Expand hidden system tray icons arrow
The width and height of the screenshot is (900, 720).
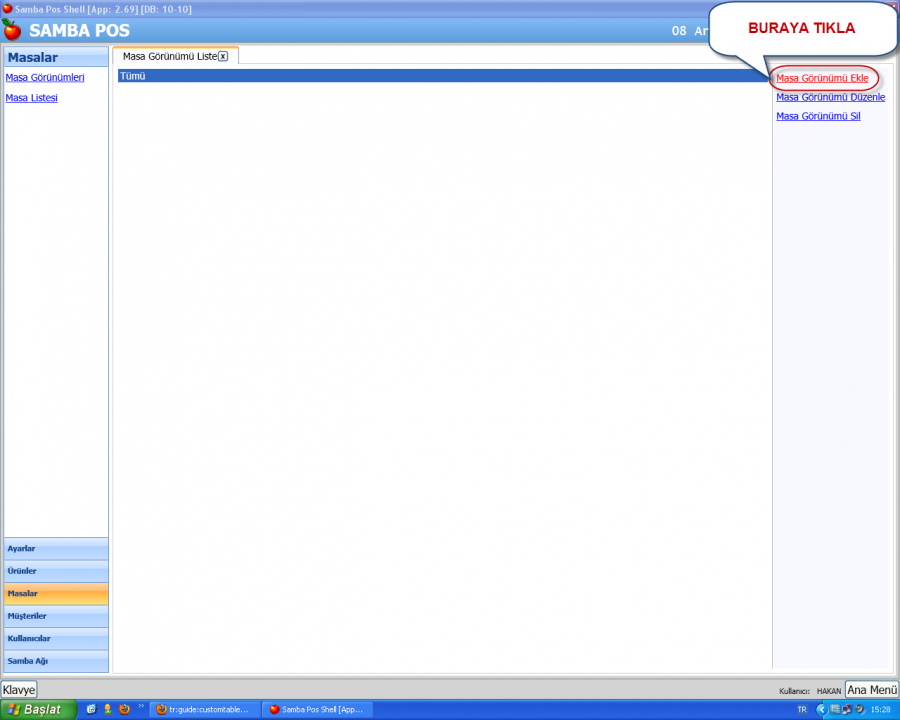[821, 710]
